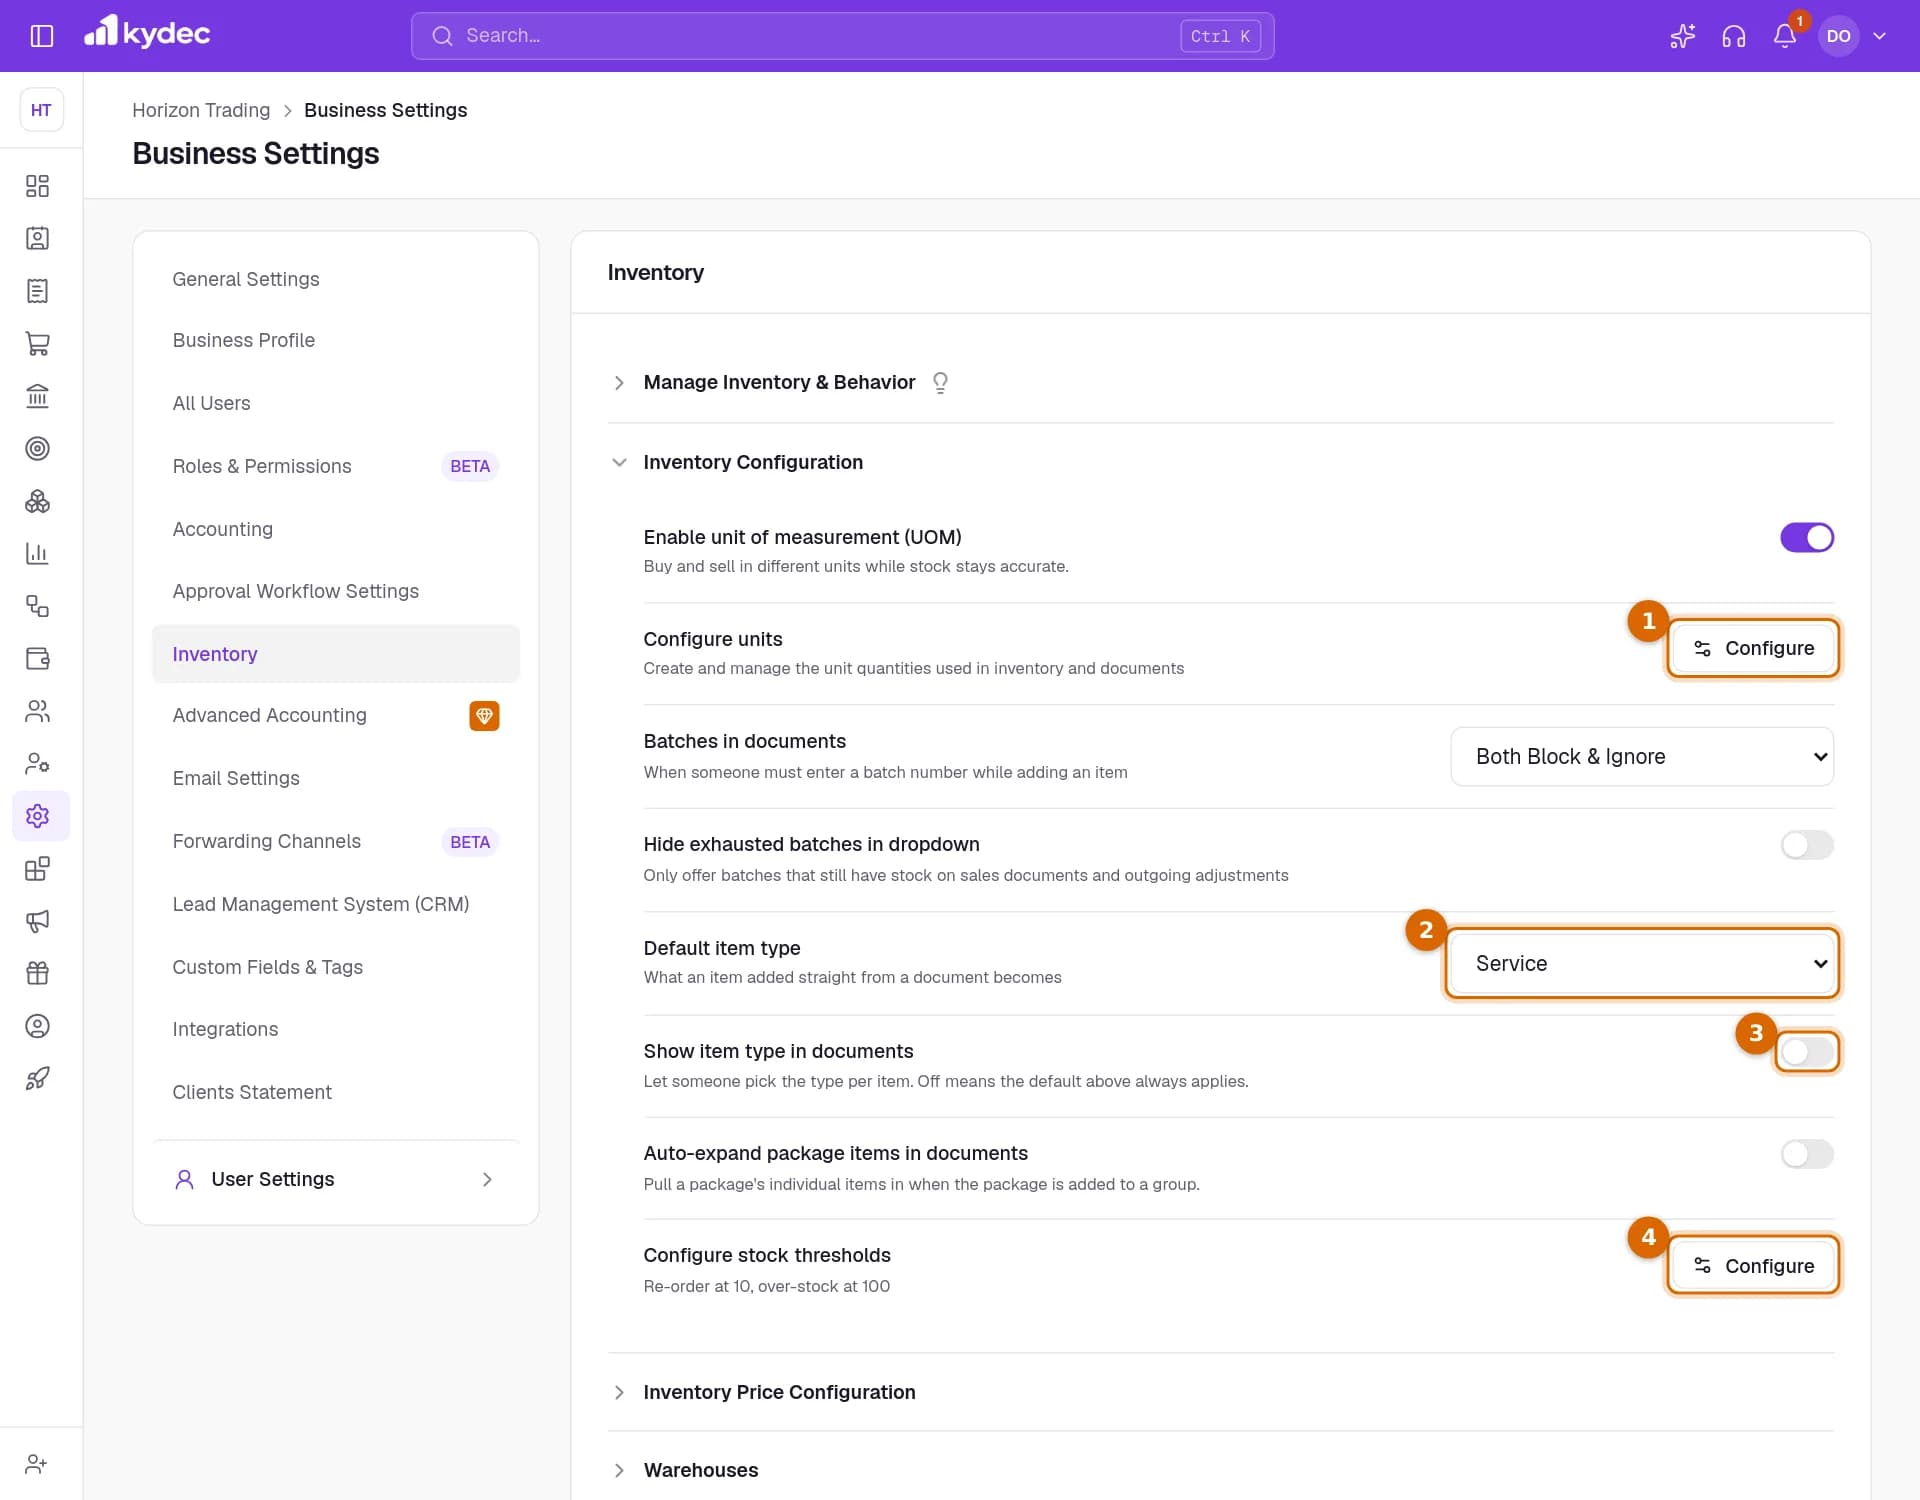This screenshot has width=1920, height=1500.
Task: Open Clients Statement settings
Action: click(336, 1092)
